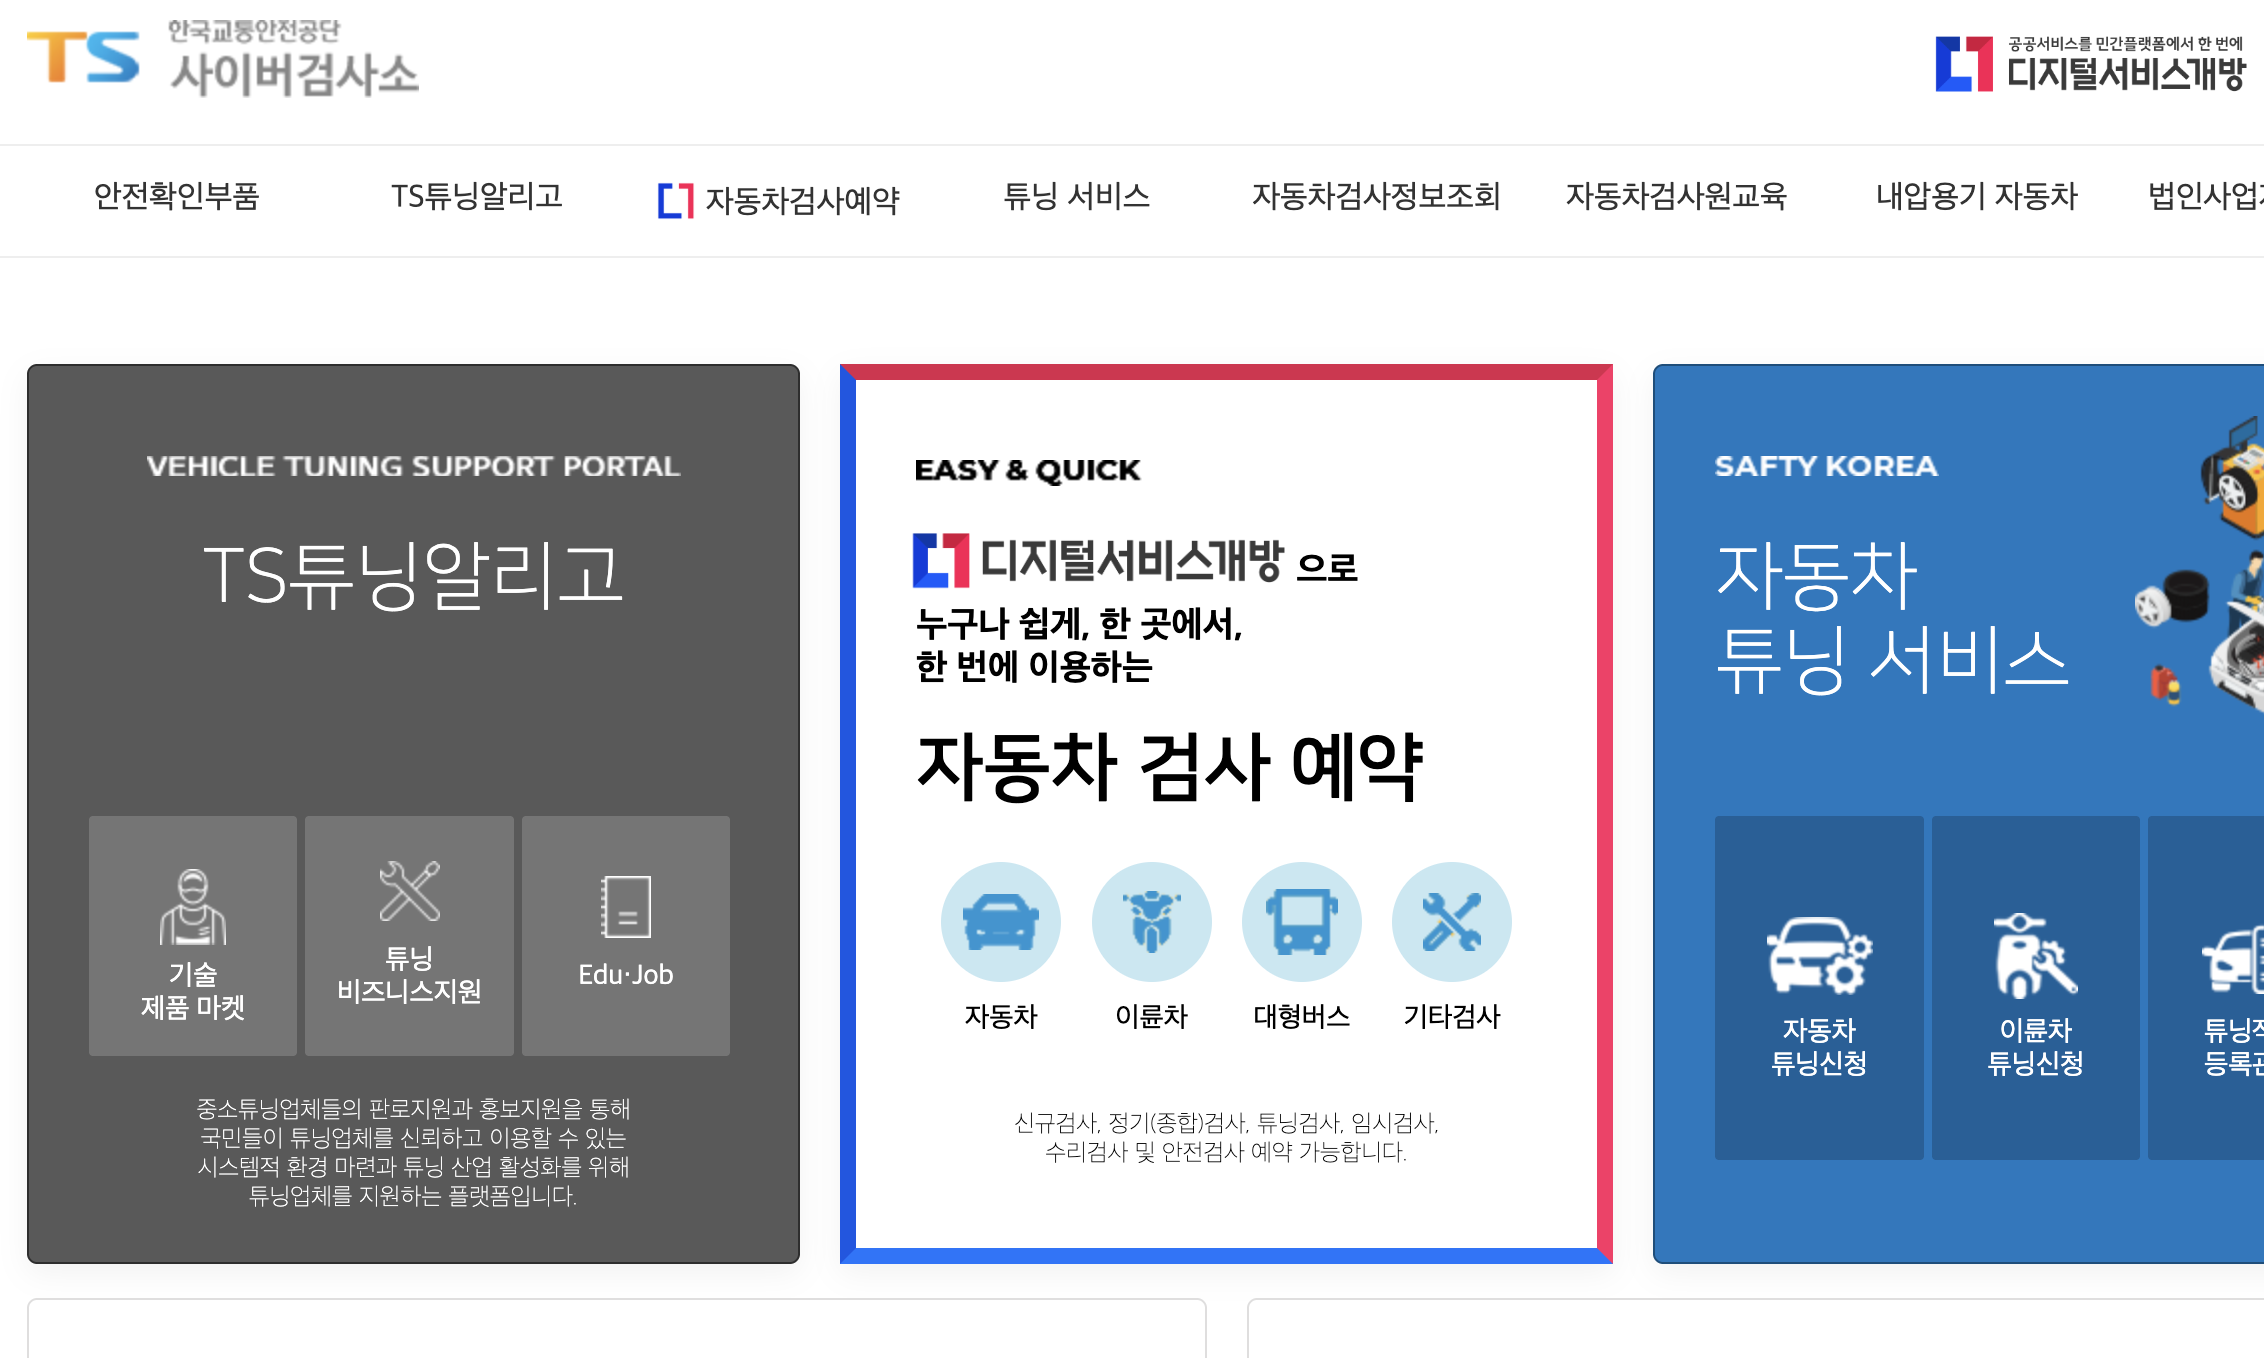Click the TS 사이버검사소 logo
2264x1358 pixels.
[222, 60]
